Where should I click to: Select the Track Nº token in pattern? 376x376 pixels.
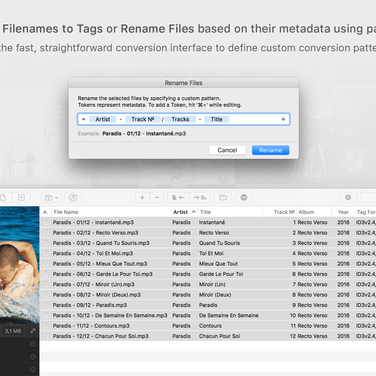pos(143,119)
